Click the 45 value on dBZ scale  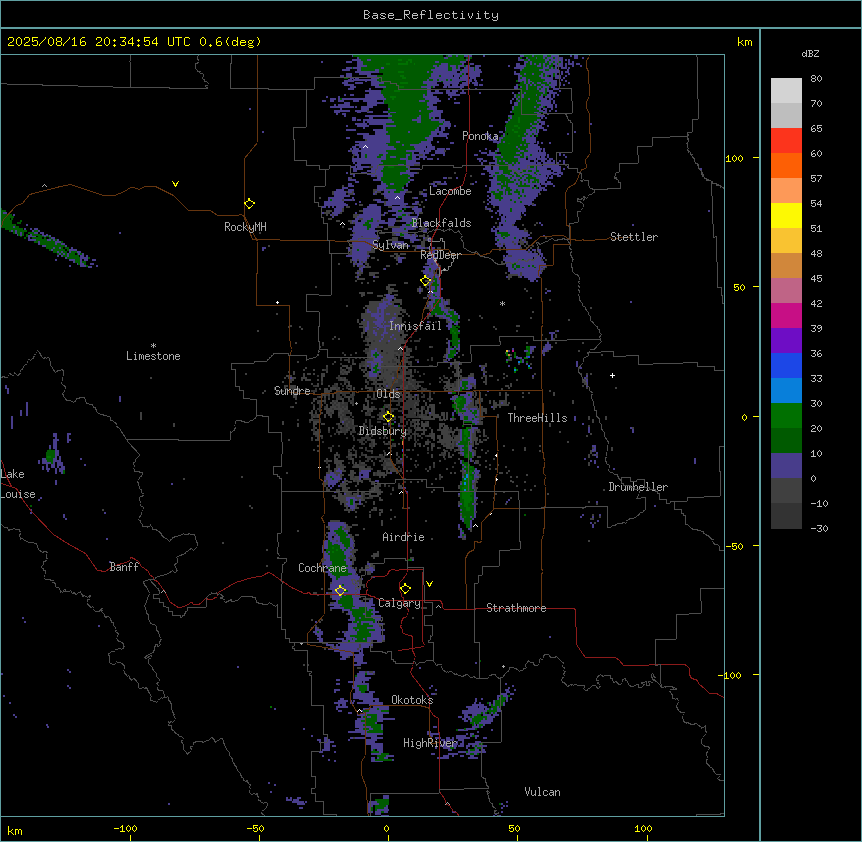[816, 278]
